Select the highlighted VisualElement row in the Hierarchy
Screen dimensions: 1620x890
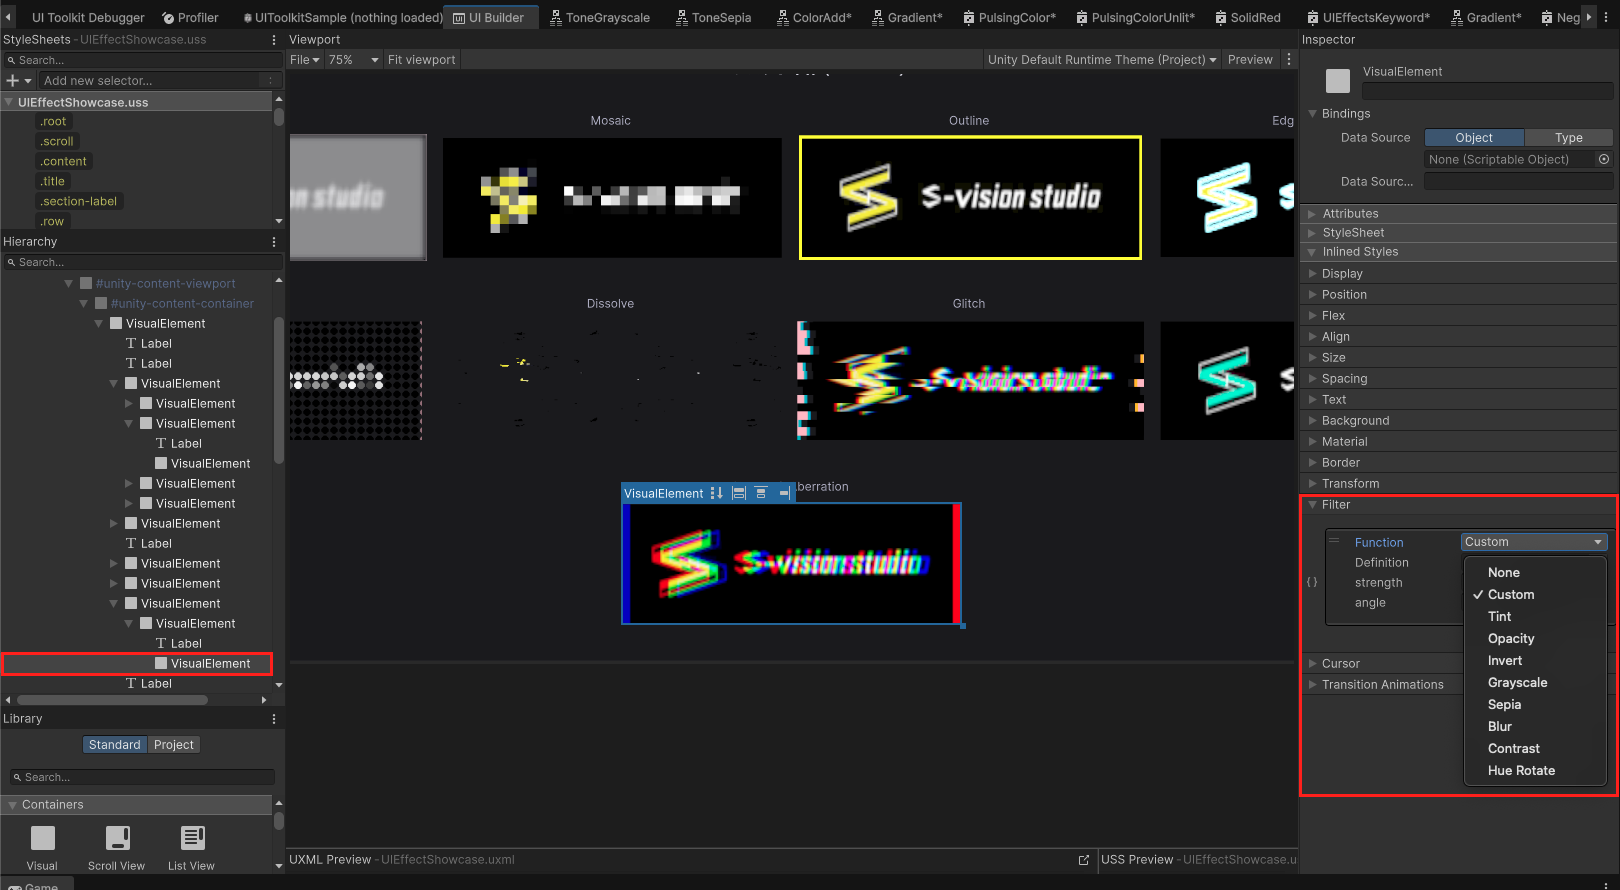[x=137, y=664]
